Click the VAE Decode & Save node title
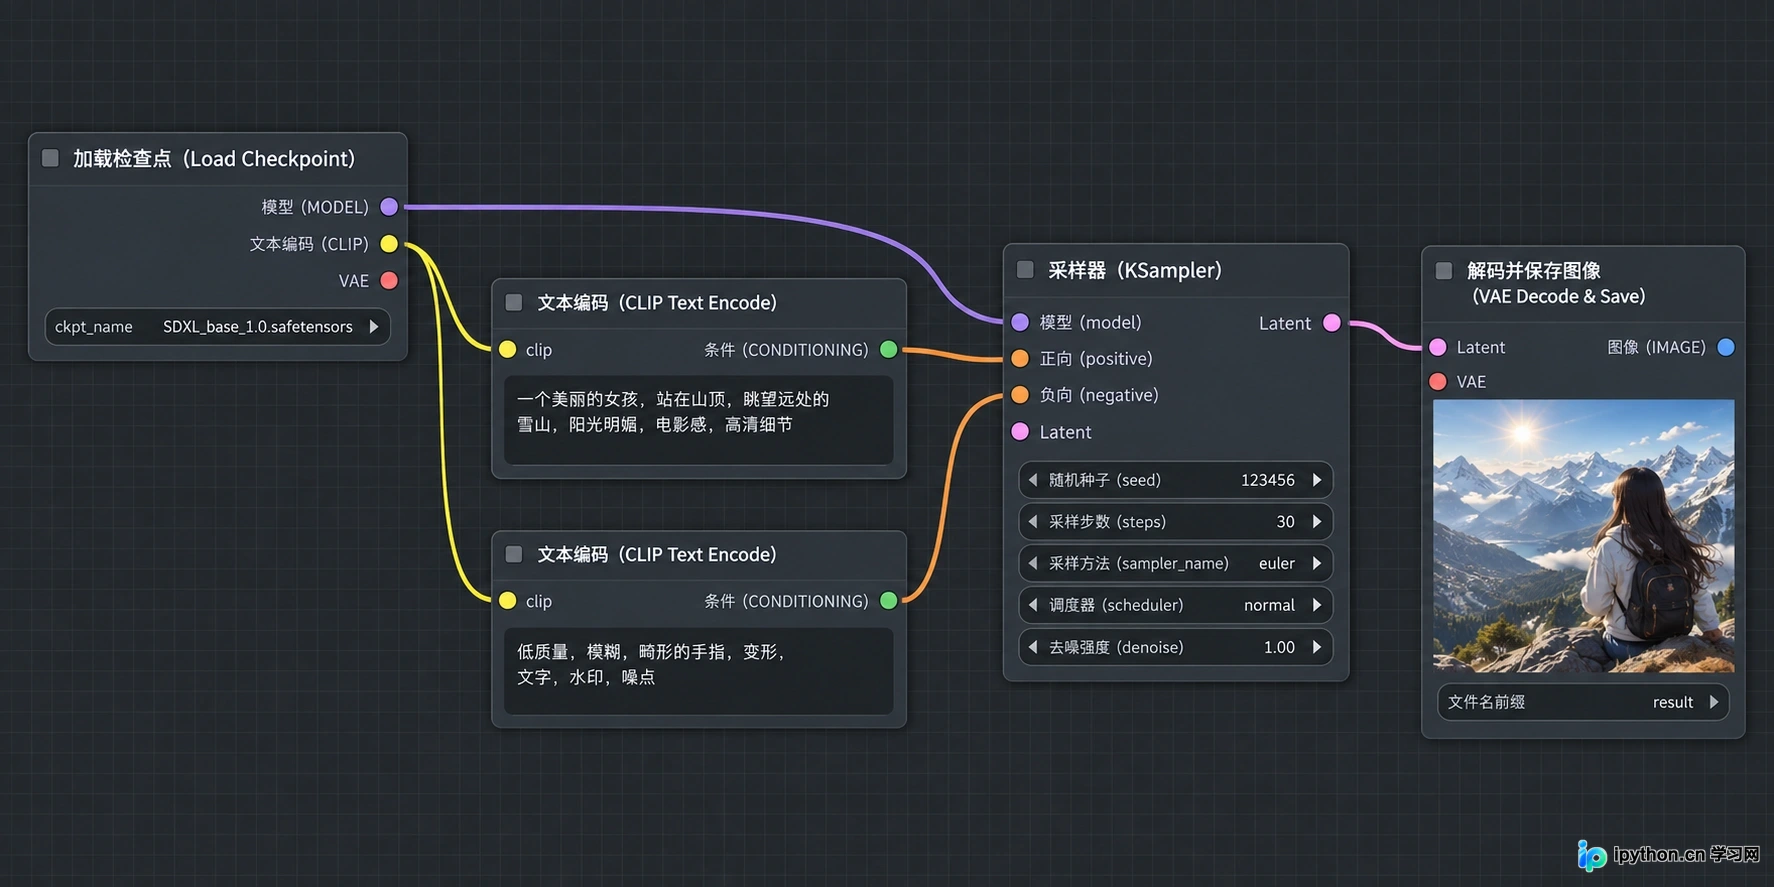Viewport: 1774px width, 887px height. [1557, 283]
